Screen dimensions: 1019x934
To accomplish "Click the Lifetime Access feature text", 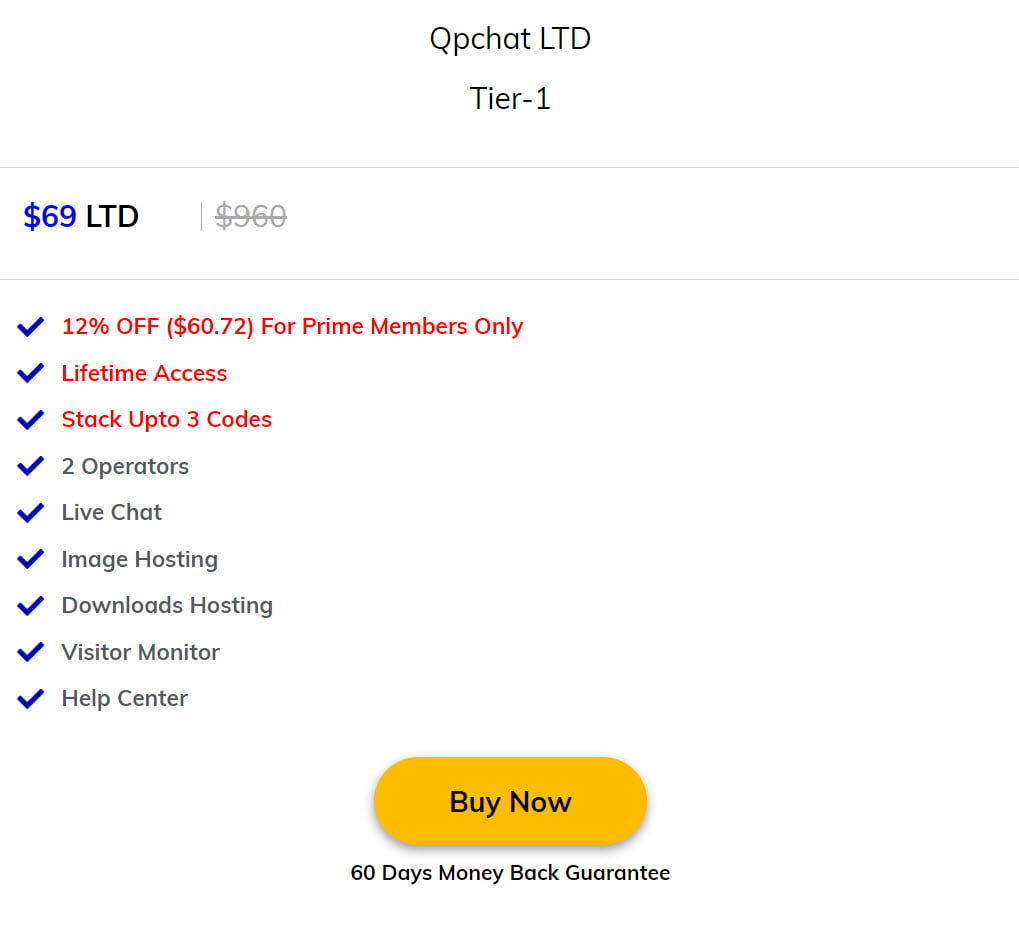I will (x=144, y=373).
